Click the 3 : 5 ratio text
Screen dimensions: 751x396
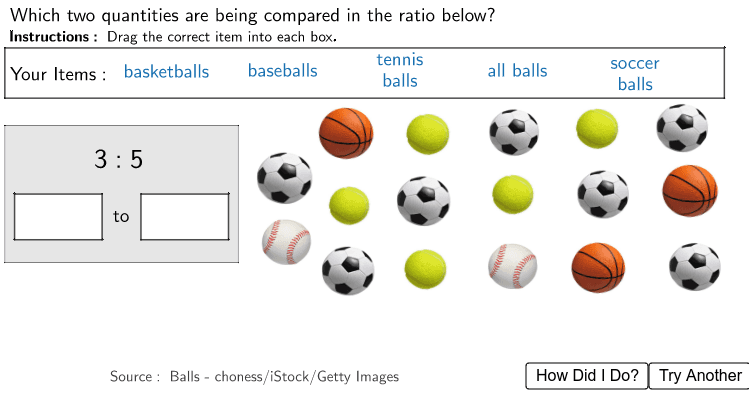[119, 159]
